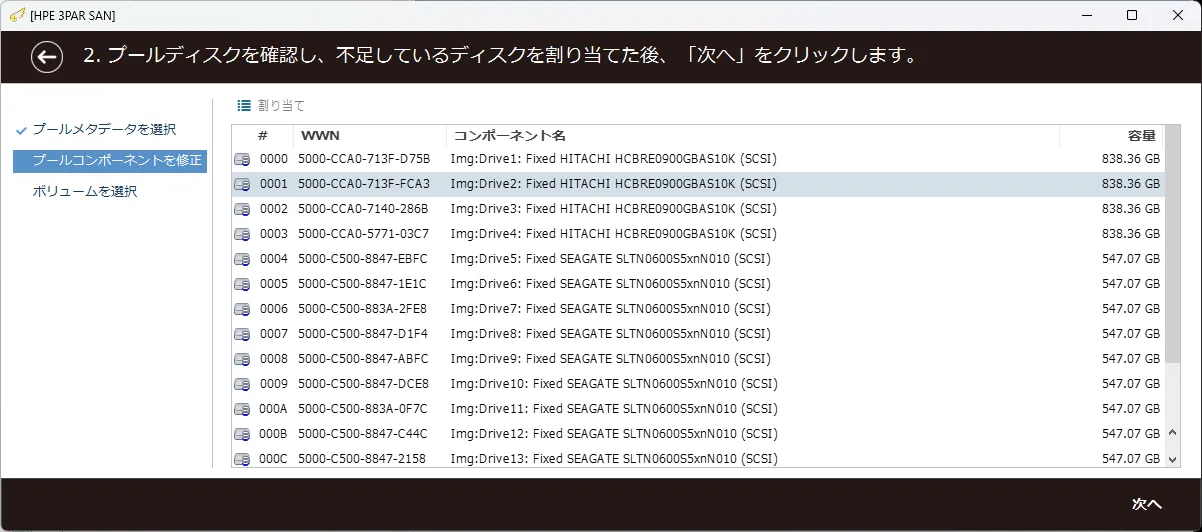Open プールメタデータを選択 step
The width and height of the screenshot is (1202, 532).
[x=104, y=129]
